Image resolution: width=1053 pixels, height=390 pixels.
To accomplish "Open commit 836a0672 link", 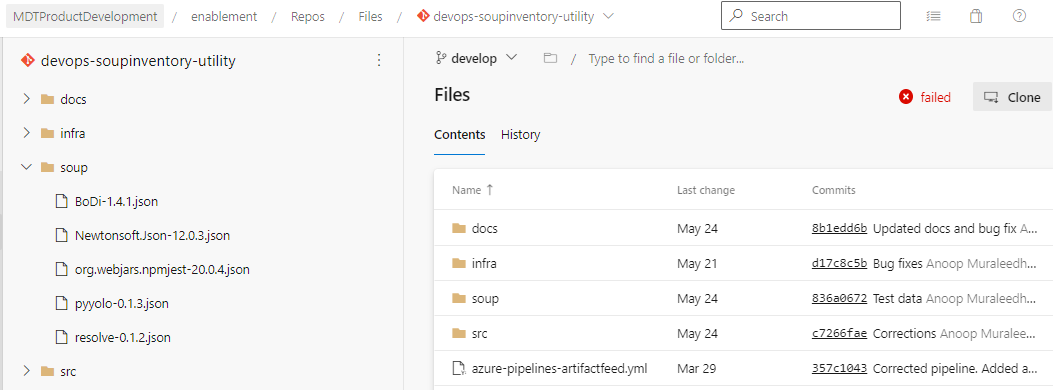I will point(839,298).
